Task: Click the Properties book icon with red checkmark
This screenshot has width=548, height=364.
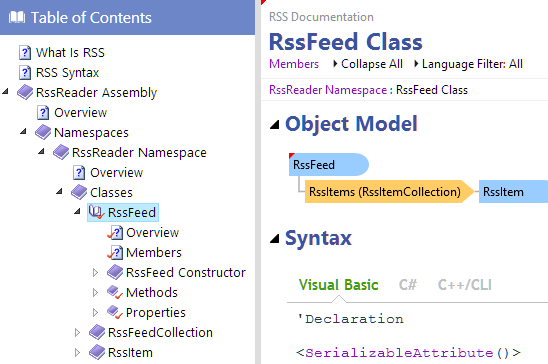Action: click(115, 312)
